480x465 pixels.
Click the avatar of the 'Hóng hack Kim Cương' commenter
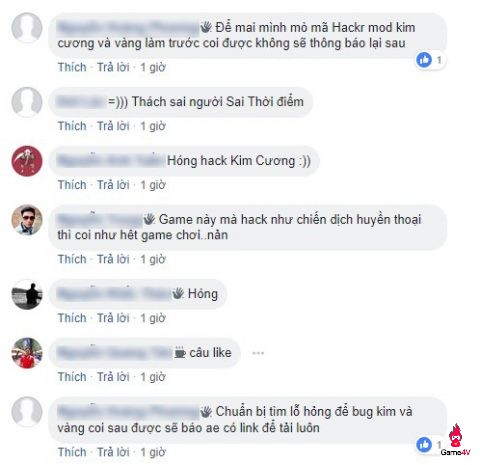tap(27, 161)
